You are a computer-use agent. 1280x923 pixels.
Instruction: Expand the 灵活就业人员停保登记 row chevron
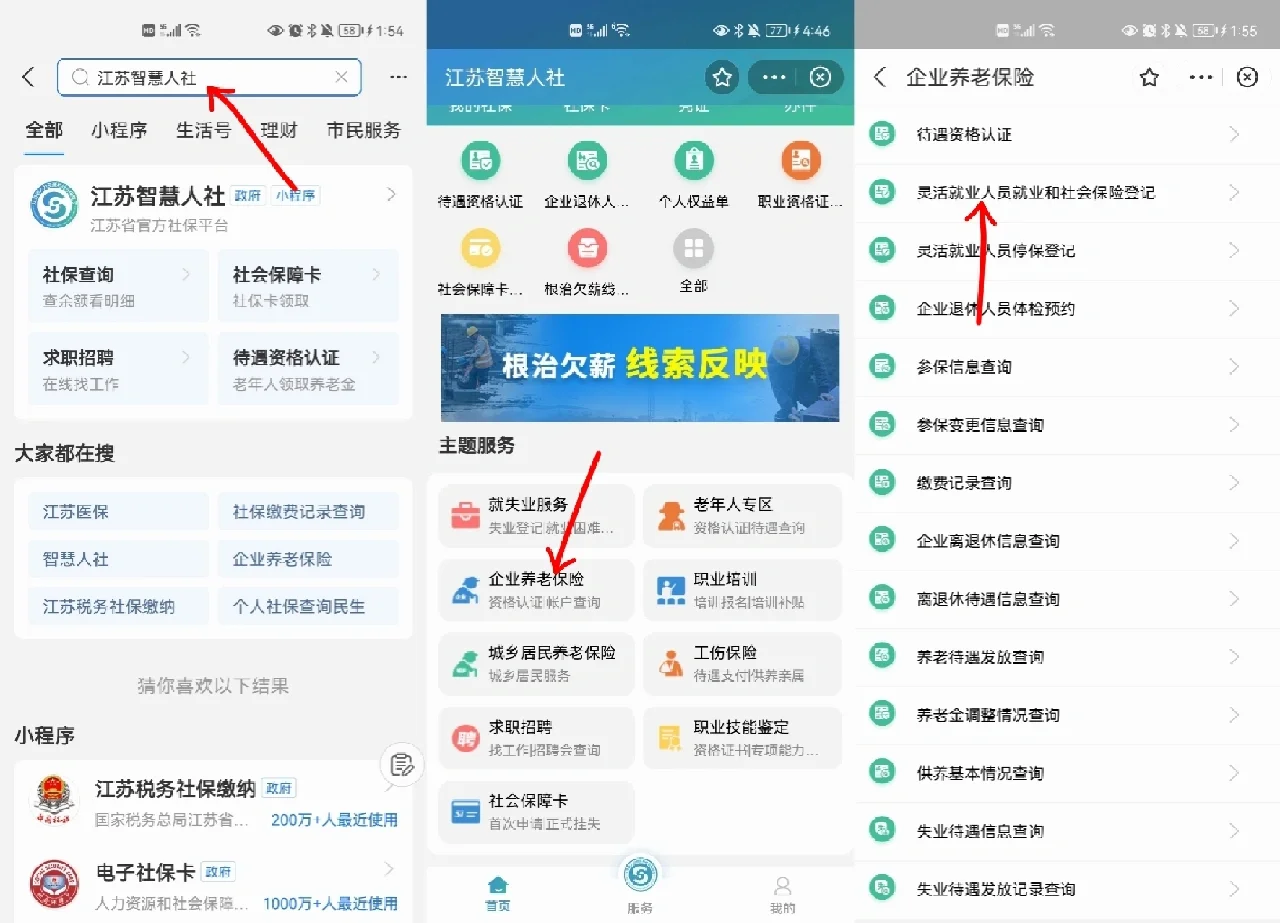coord(1235,250)
